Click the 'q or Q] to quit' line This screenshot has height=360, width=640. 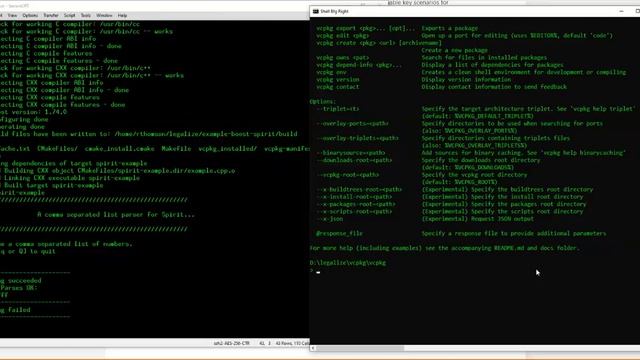pyautogui.click(x=28, y=251)
